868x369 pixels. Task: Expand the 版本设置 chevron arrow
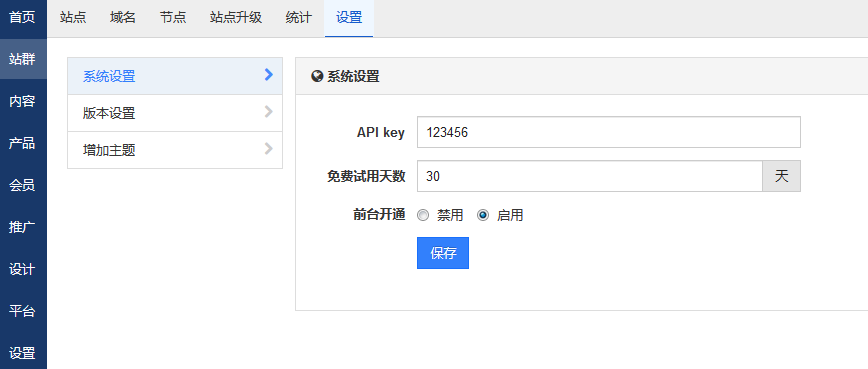coord(269,112)
